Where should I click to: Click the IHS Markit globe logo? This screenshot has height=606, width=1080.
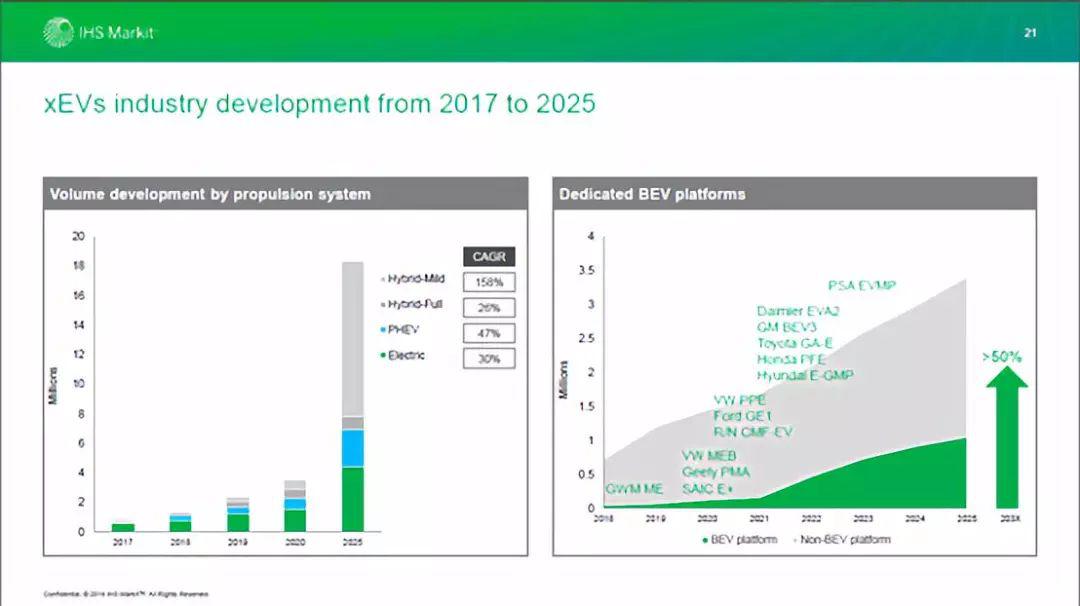click(57, 32)
